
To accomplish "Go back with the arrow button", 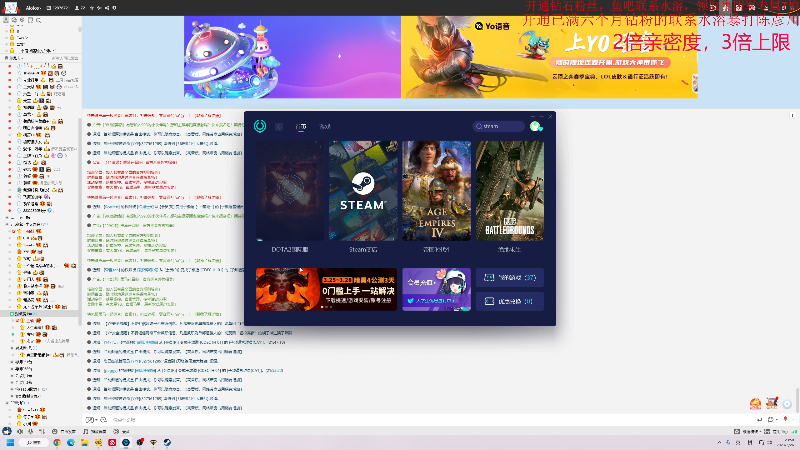I will coord(279,127).
